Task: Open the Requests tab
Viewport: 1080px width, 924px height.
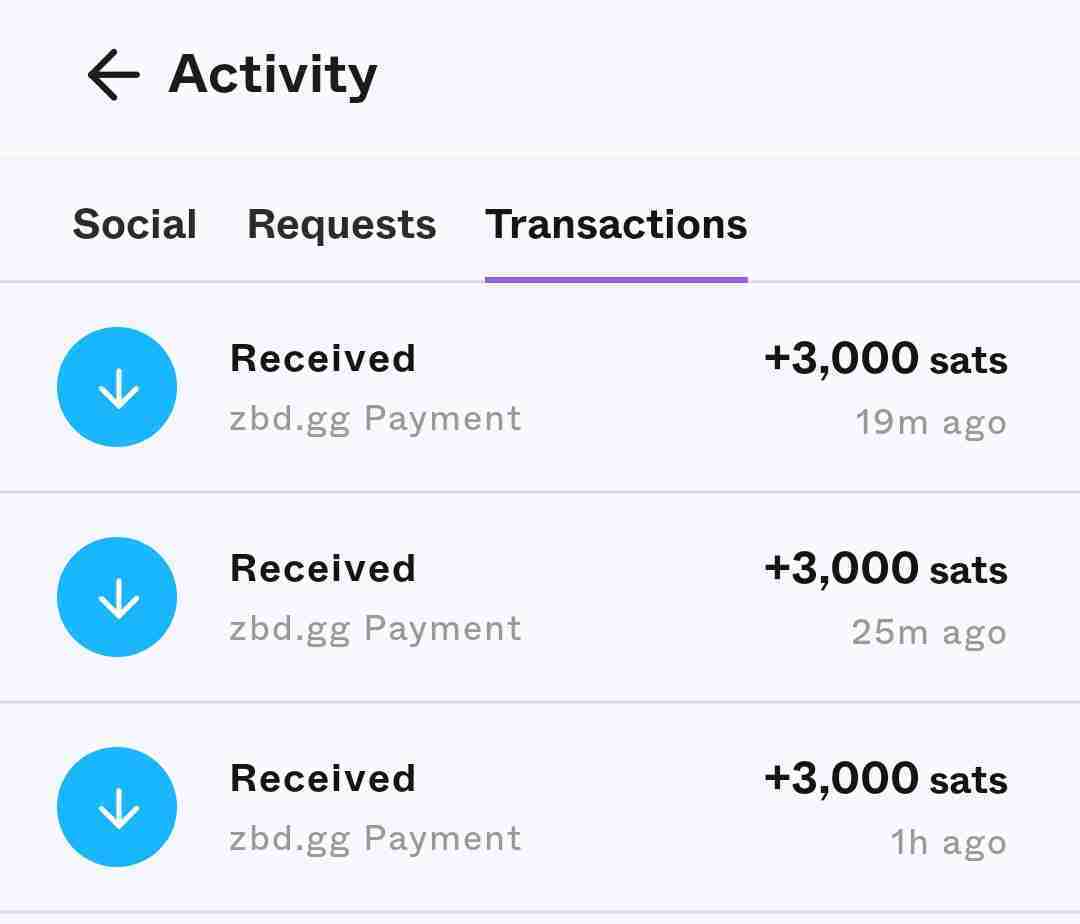Action: (341, 224)
